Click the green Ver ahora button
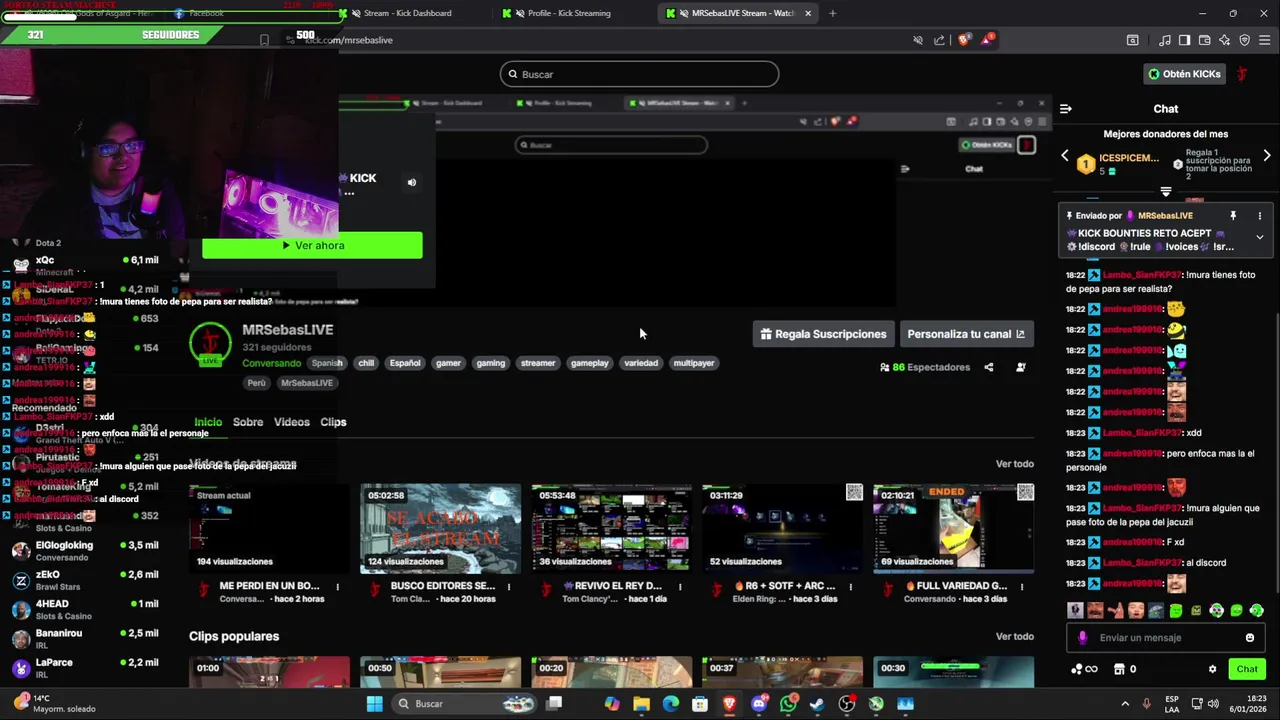 pos(312,245)
